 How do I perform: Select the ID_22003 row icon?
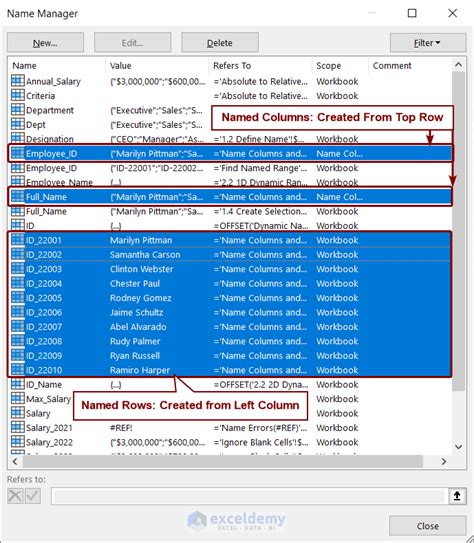18,269
